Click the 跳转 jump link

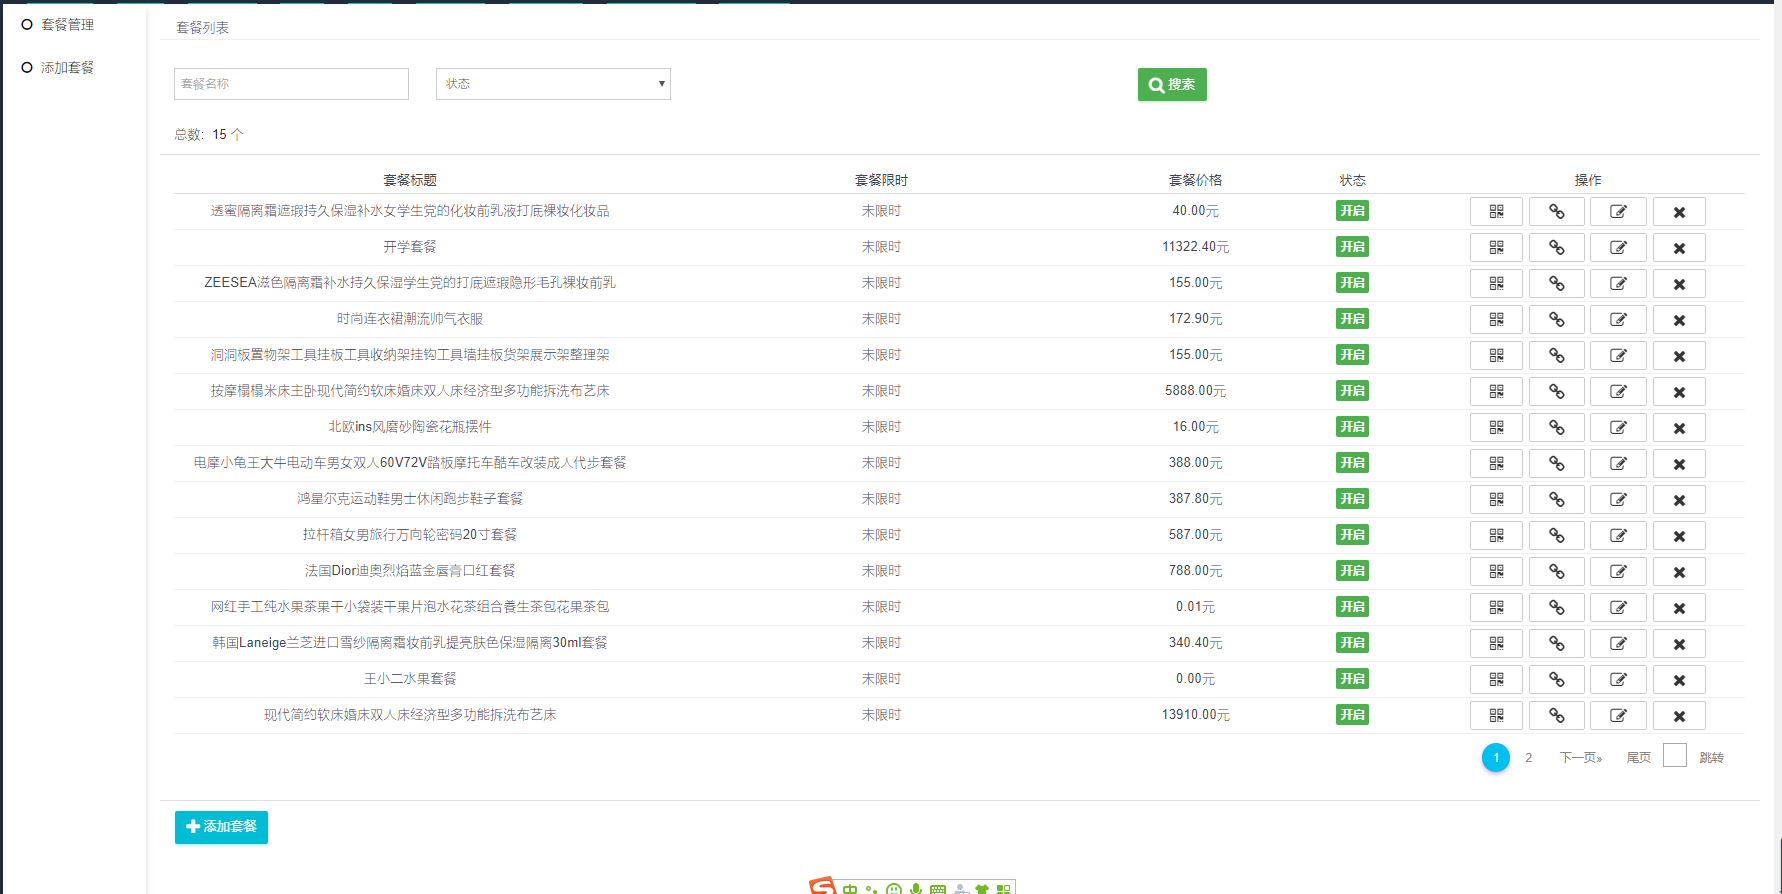(1711, 758)
